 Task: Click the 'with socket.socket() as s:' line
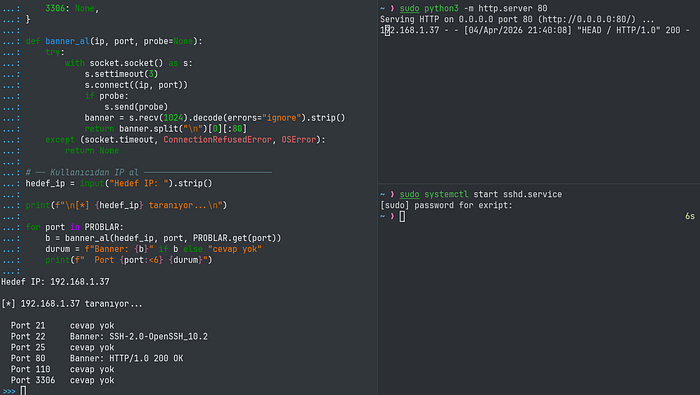[129, 63]
